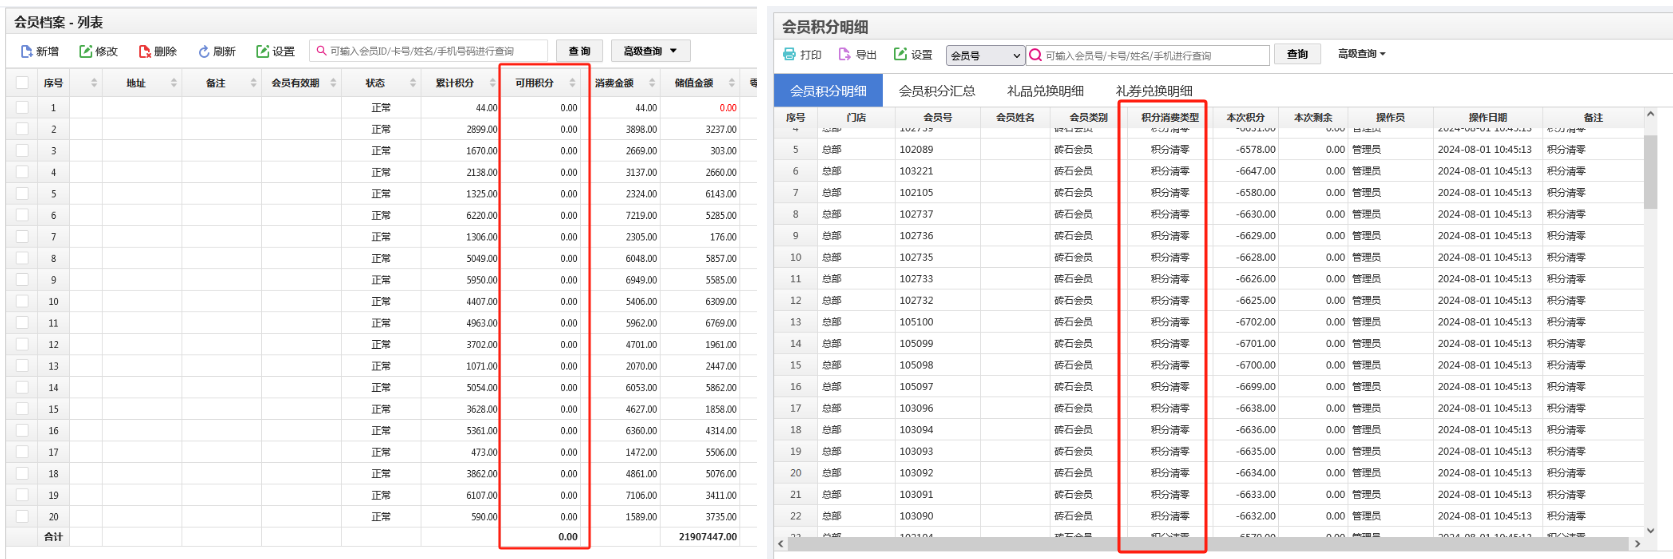Click the 刷新 (refresh) toolbar icon
The height and width of the screenshot is (559, 1673).
pyautogui.click(x=204, y=51)
